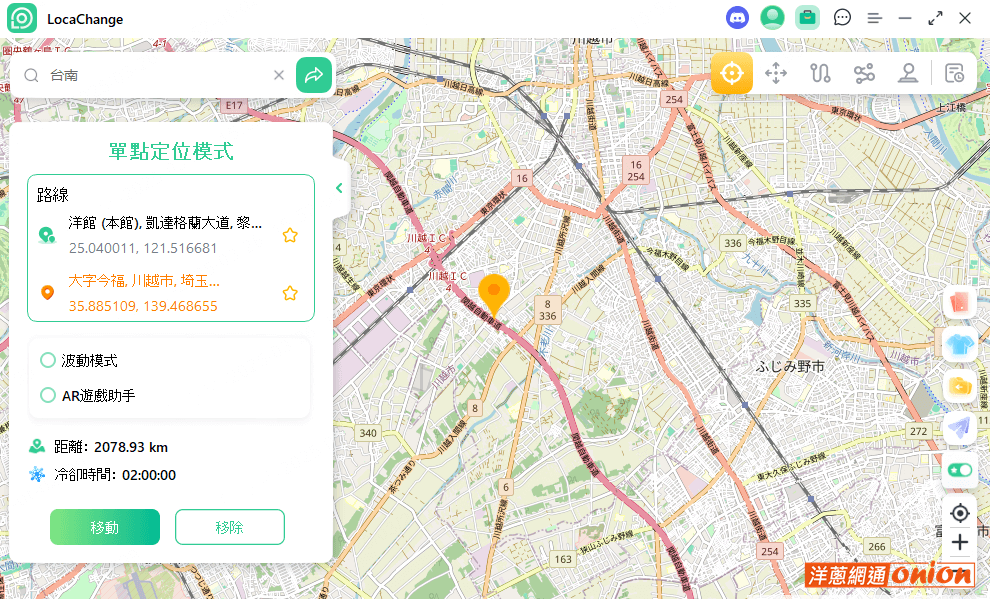Open the hamburger menu in title bar
Viewport: 990px width, 599px height.
874,18
